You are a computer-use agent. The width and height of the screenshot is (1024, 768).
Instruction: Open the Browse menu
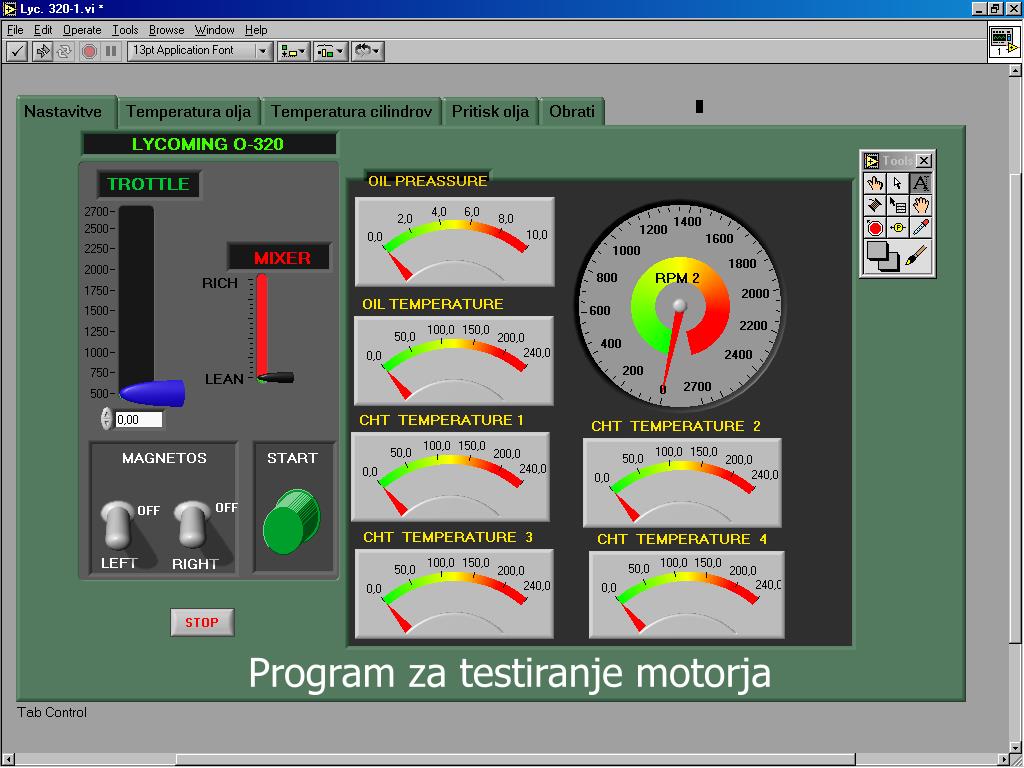167,30
